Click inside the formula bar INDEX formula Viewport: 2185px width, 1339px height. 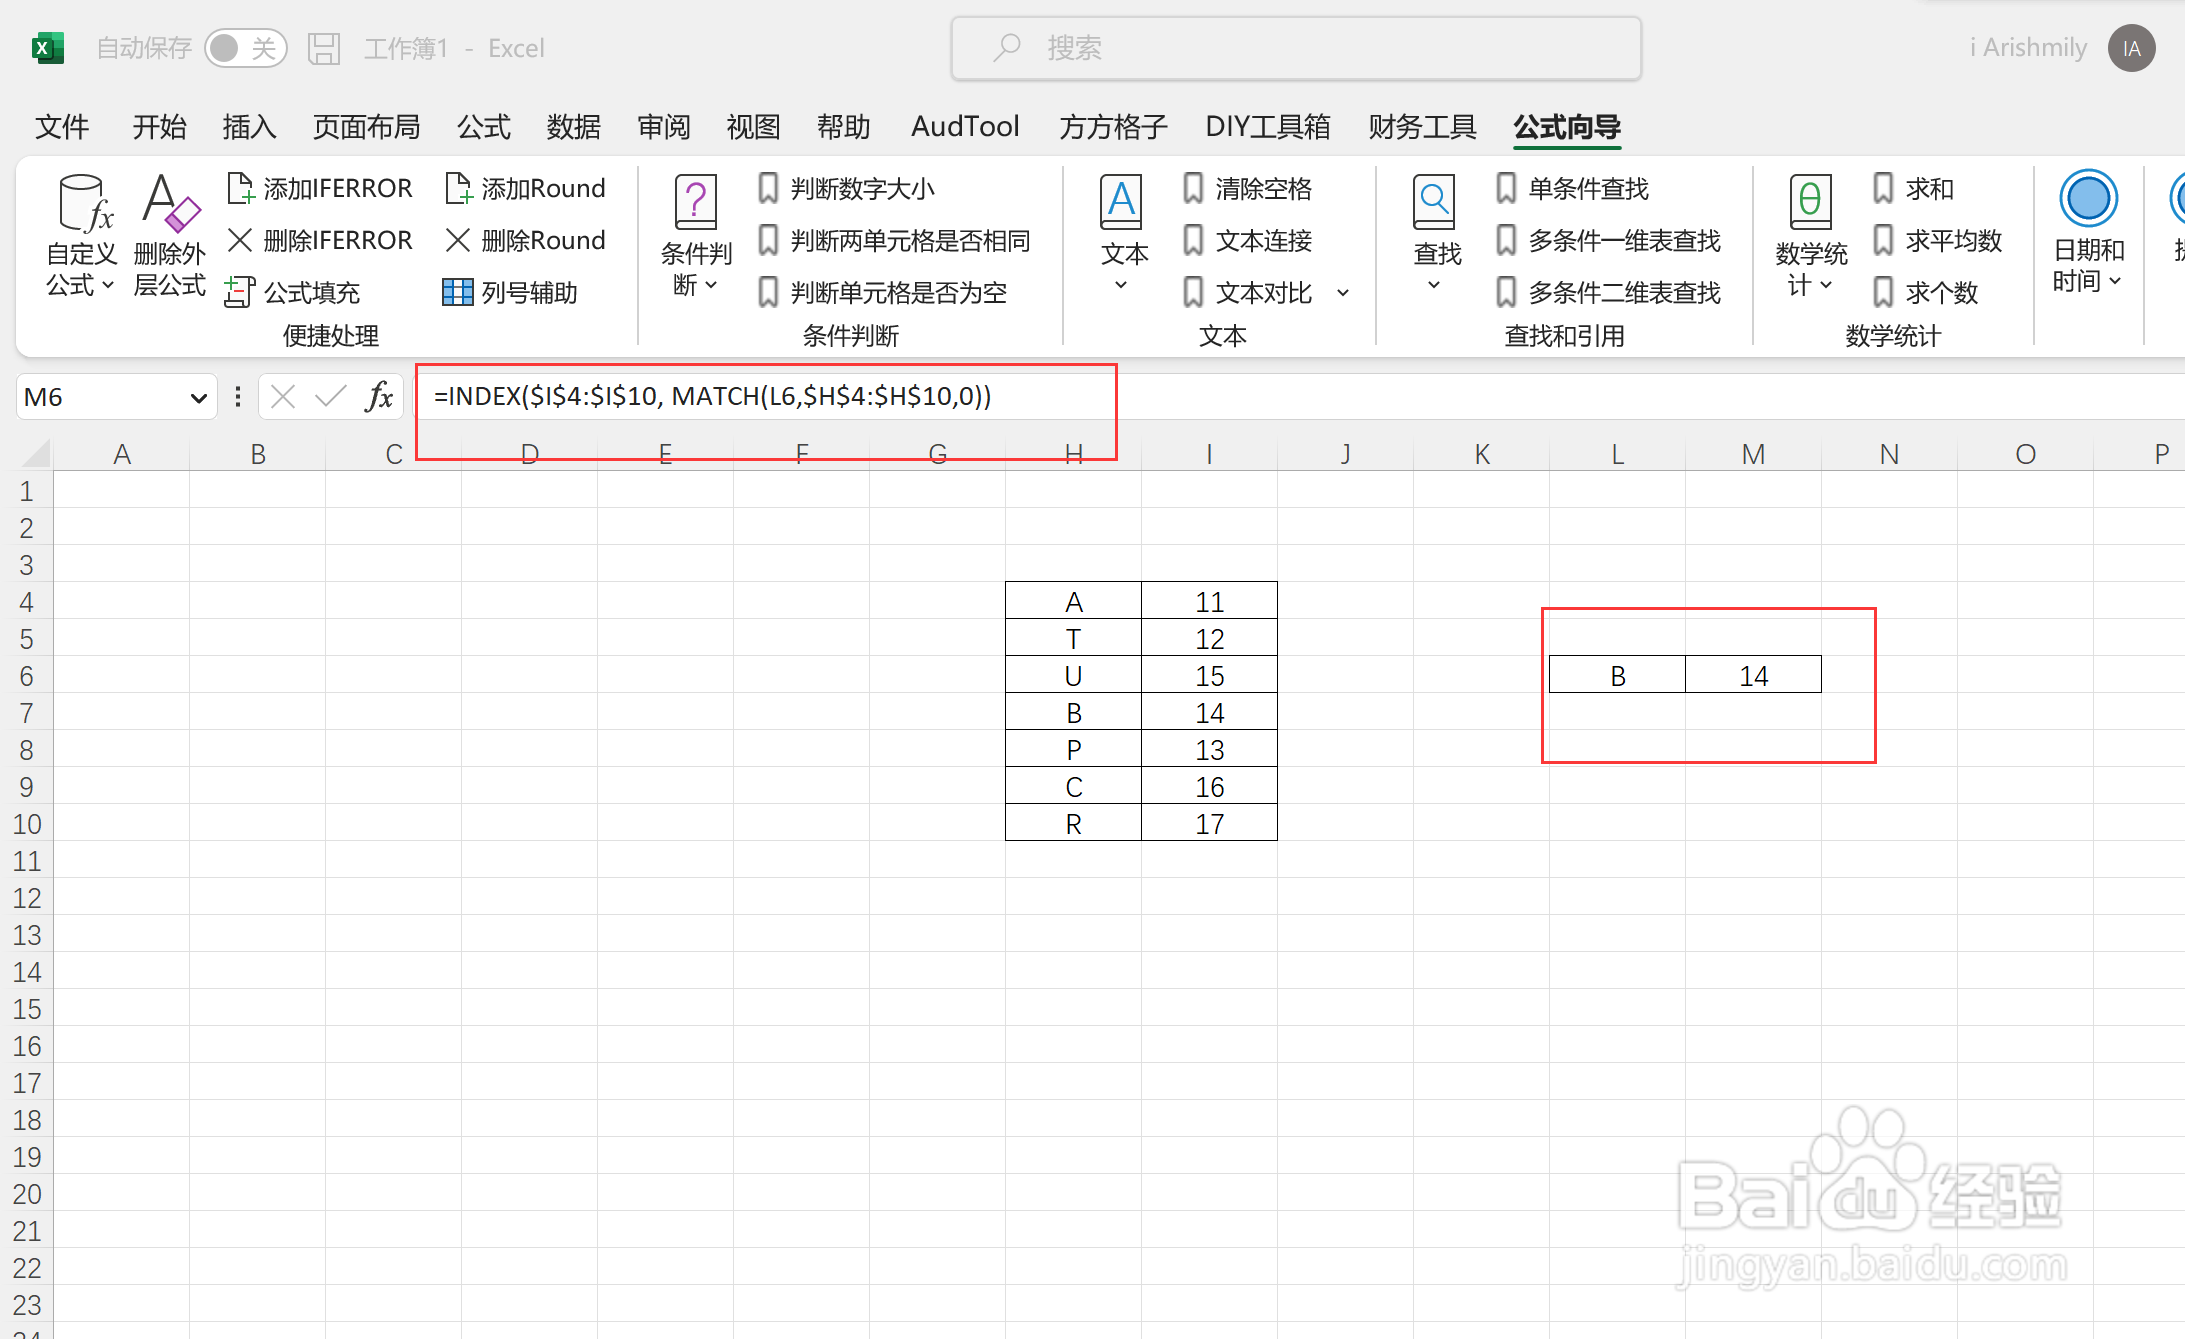point(712,396)
